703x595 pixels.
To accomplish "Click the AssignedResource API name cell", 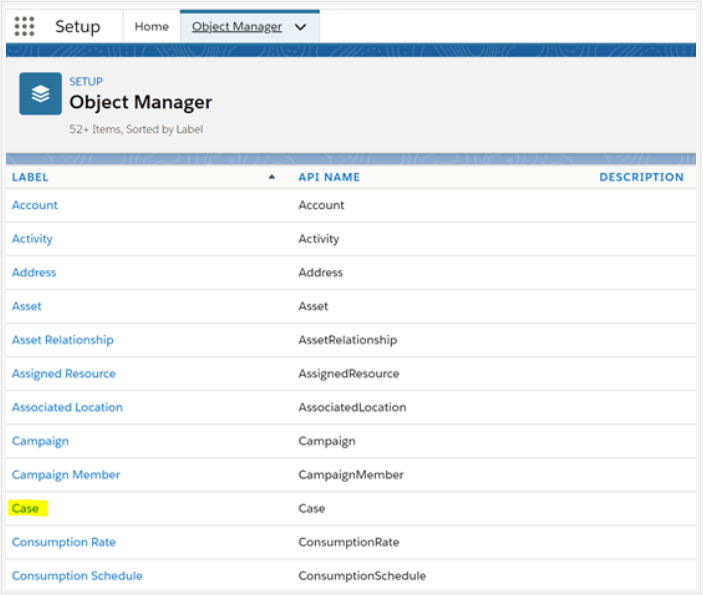I will tap(349, 374).
